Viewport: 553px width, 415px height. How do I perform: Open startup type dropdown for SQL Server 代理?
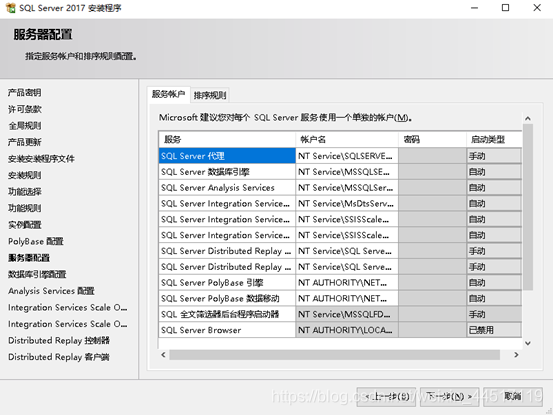pos(494,156)
